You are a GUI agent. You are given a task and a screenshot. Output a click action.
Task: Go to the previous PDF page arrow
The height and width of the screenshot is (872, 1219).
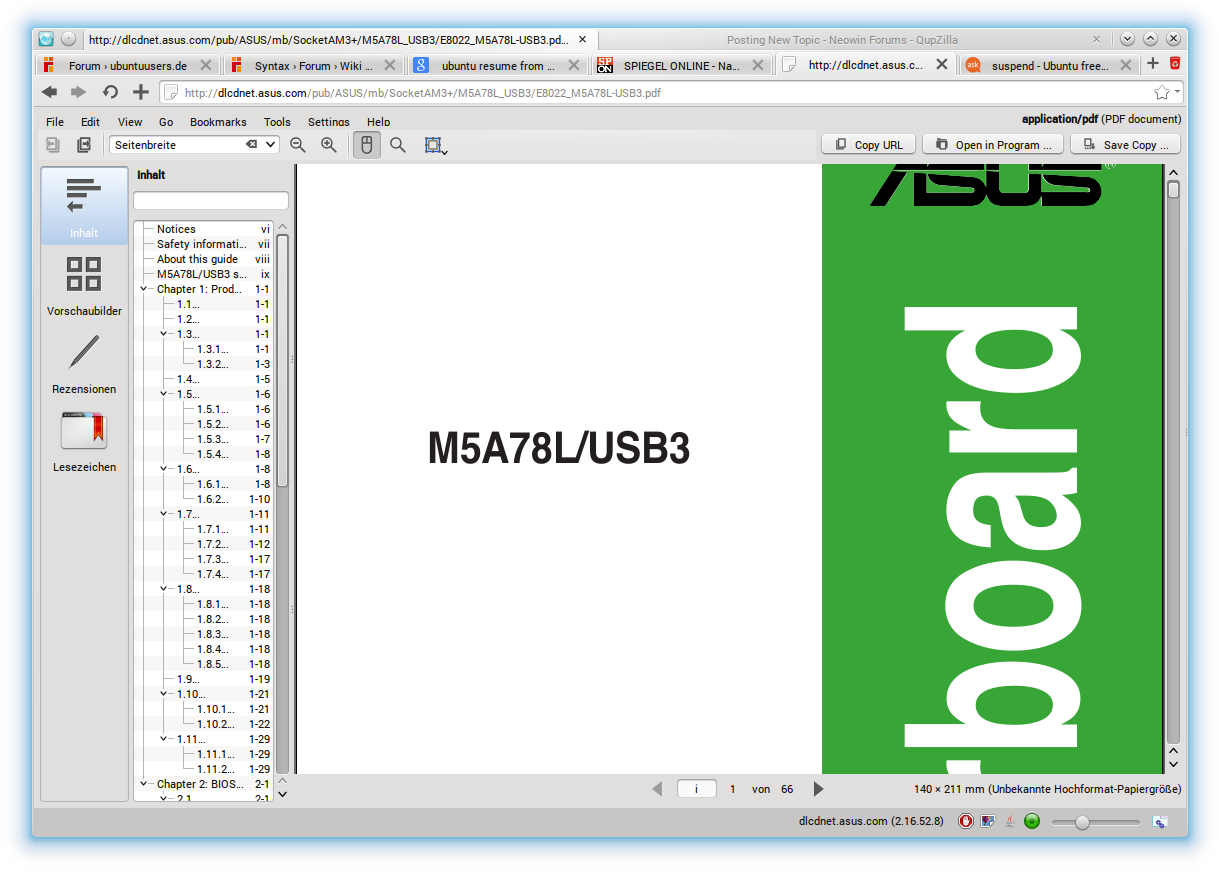[x=657, y=789]
